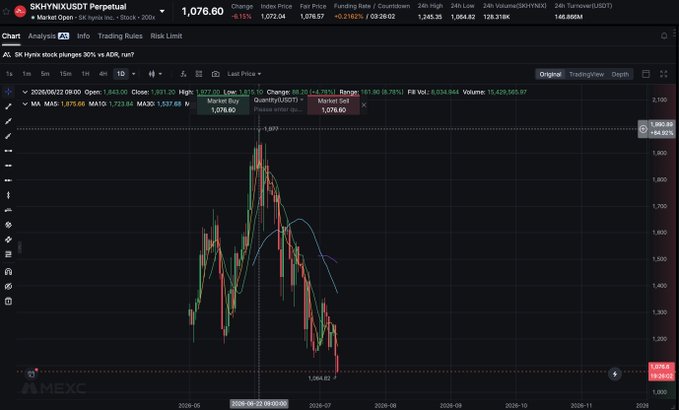The width and height of the screenshot is (679, 410).
Task: Open the headline 'SK Hynix stock plunges 30% vs ADR'
Action: [74, 55]
